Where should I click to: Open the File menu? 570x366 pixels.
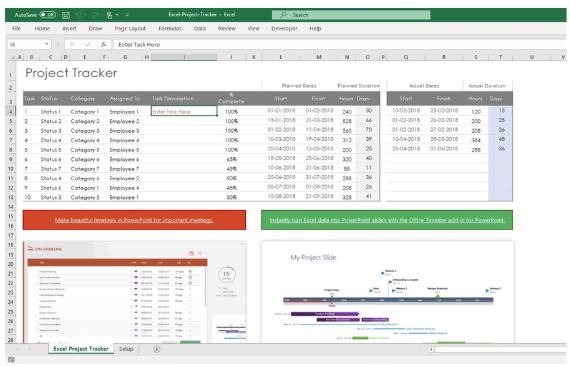pos(16,28)
